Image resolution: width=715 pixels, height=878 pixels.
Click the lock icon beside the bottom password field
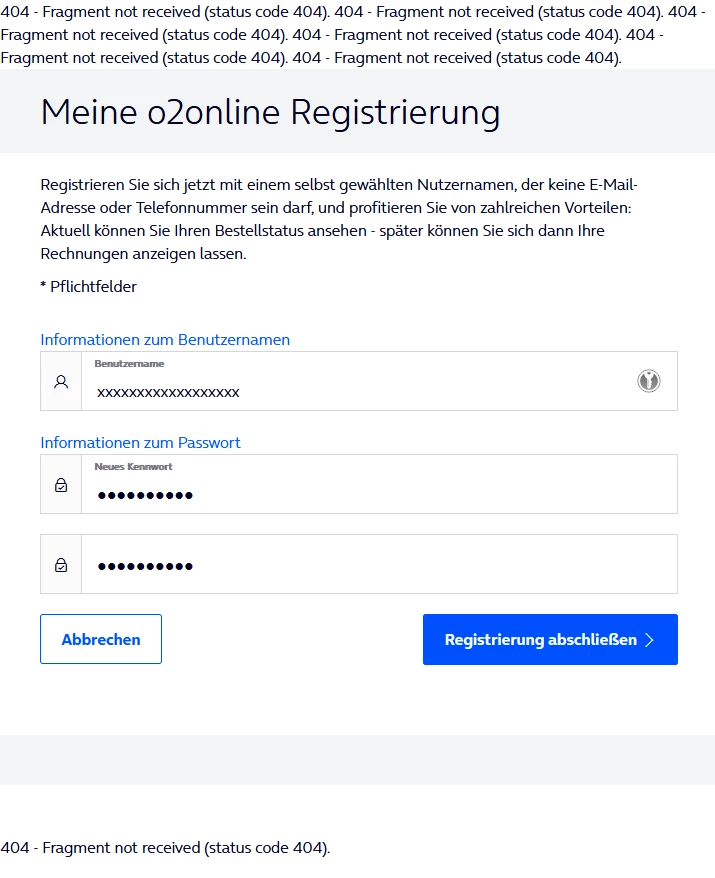61,565
